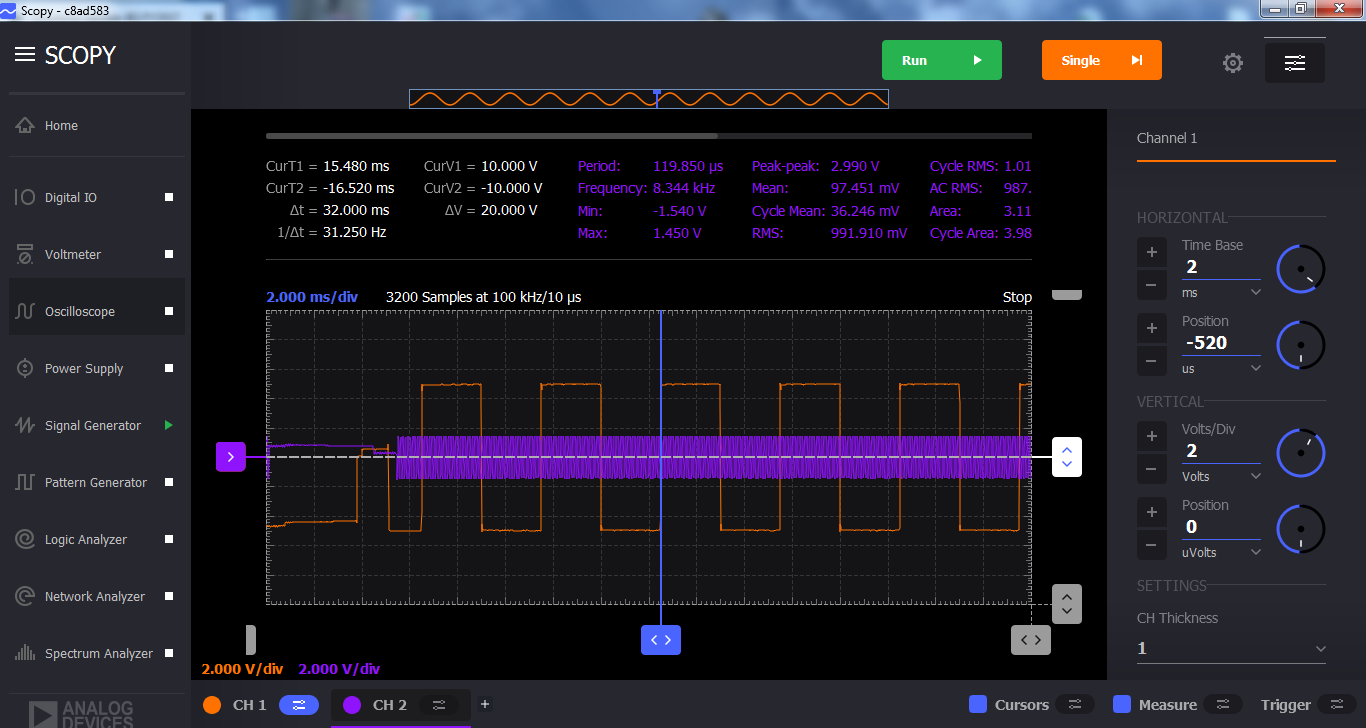The height and width of the screenshot is (728, 1366).
Task: Open the SCOPY hamburger menu
Action: [x=25, y=55]
